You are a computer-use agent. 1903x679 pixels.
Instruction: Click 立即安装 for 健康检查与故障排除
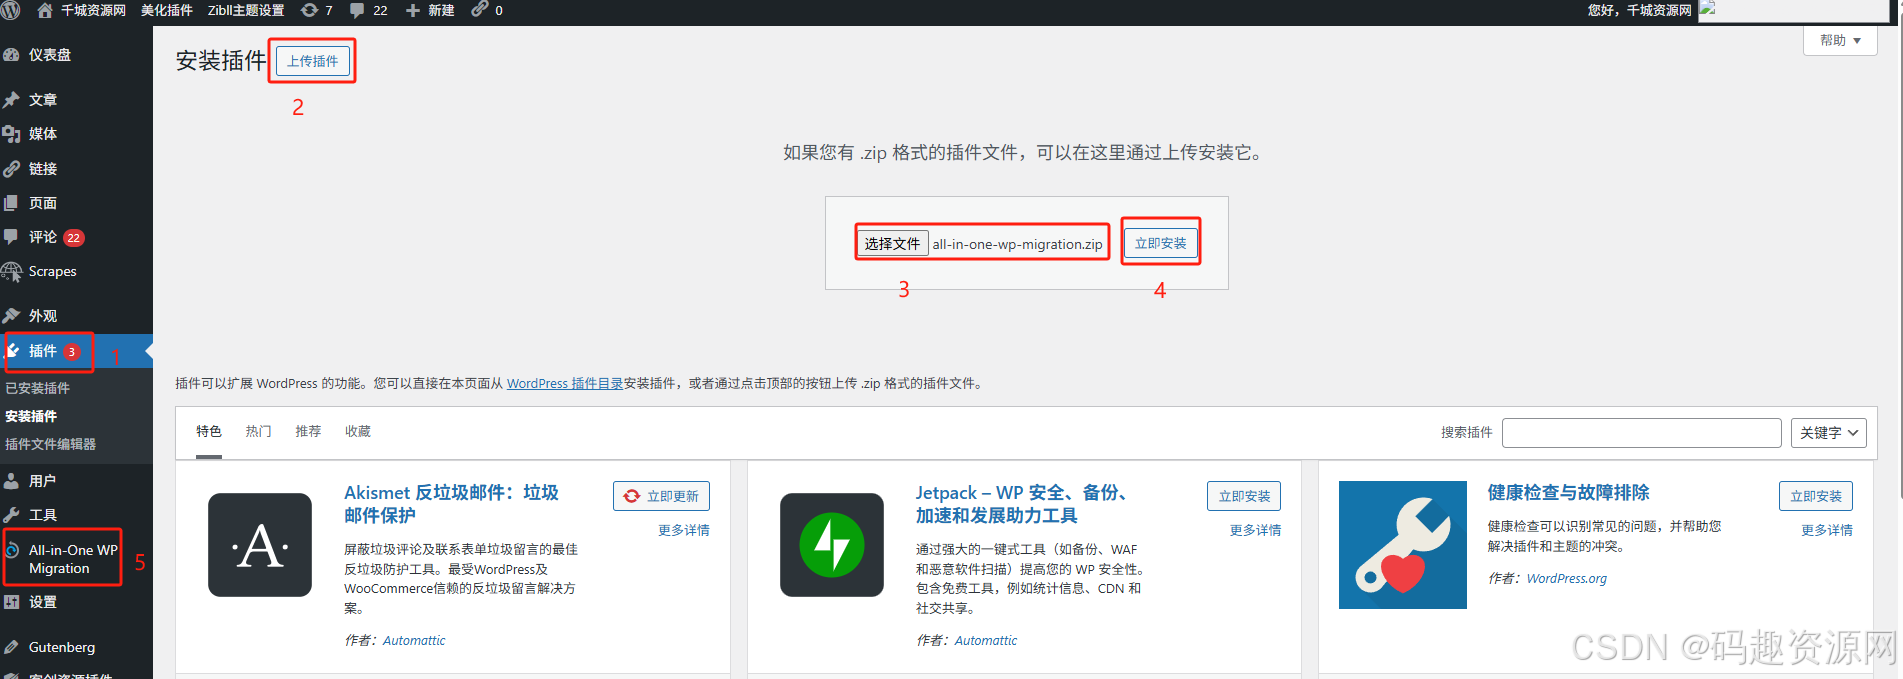pos(1816,496)
